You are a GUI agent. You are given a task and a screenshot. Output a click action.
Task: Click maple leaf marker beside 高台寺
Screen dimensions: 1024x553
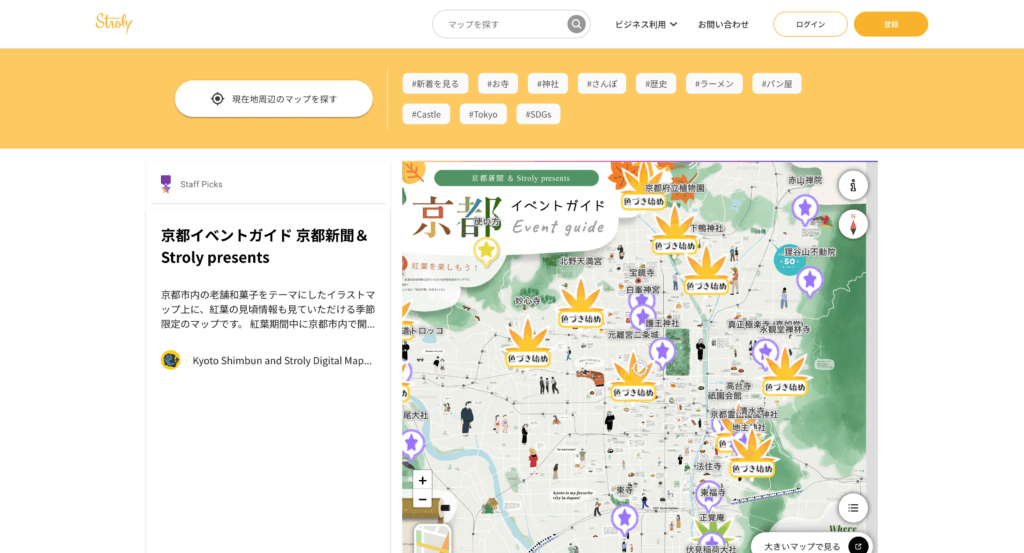784,372
